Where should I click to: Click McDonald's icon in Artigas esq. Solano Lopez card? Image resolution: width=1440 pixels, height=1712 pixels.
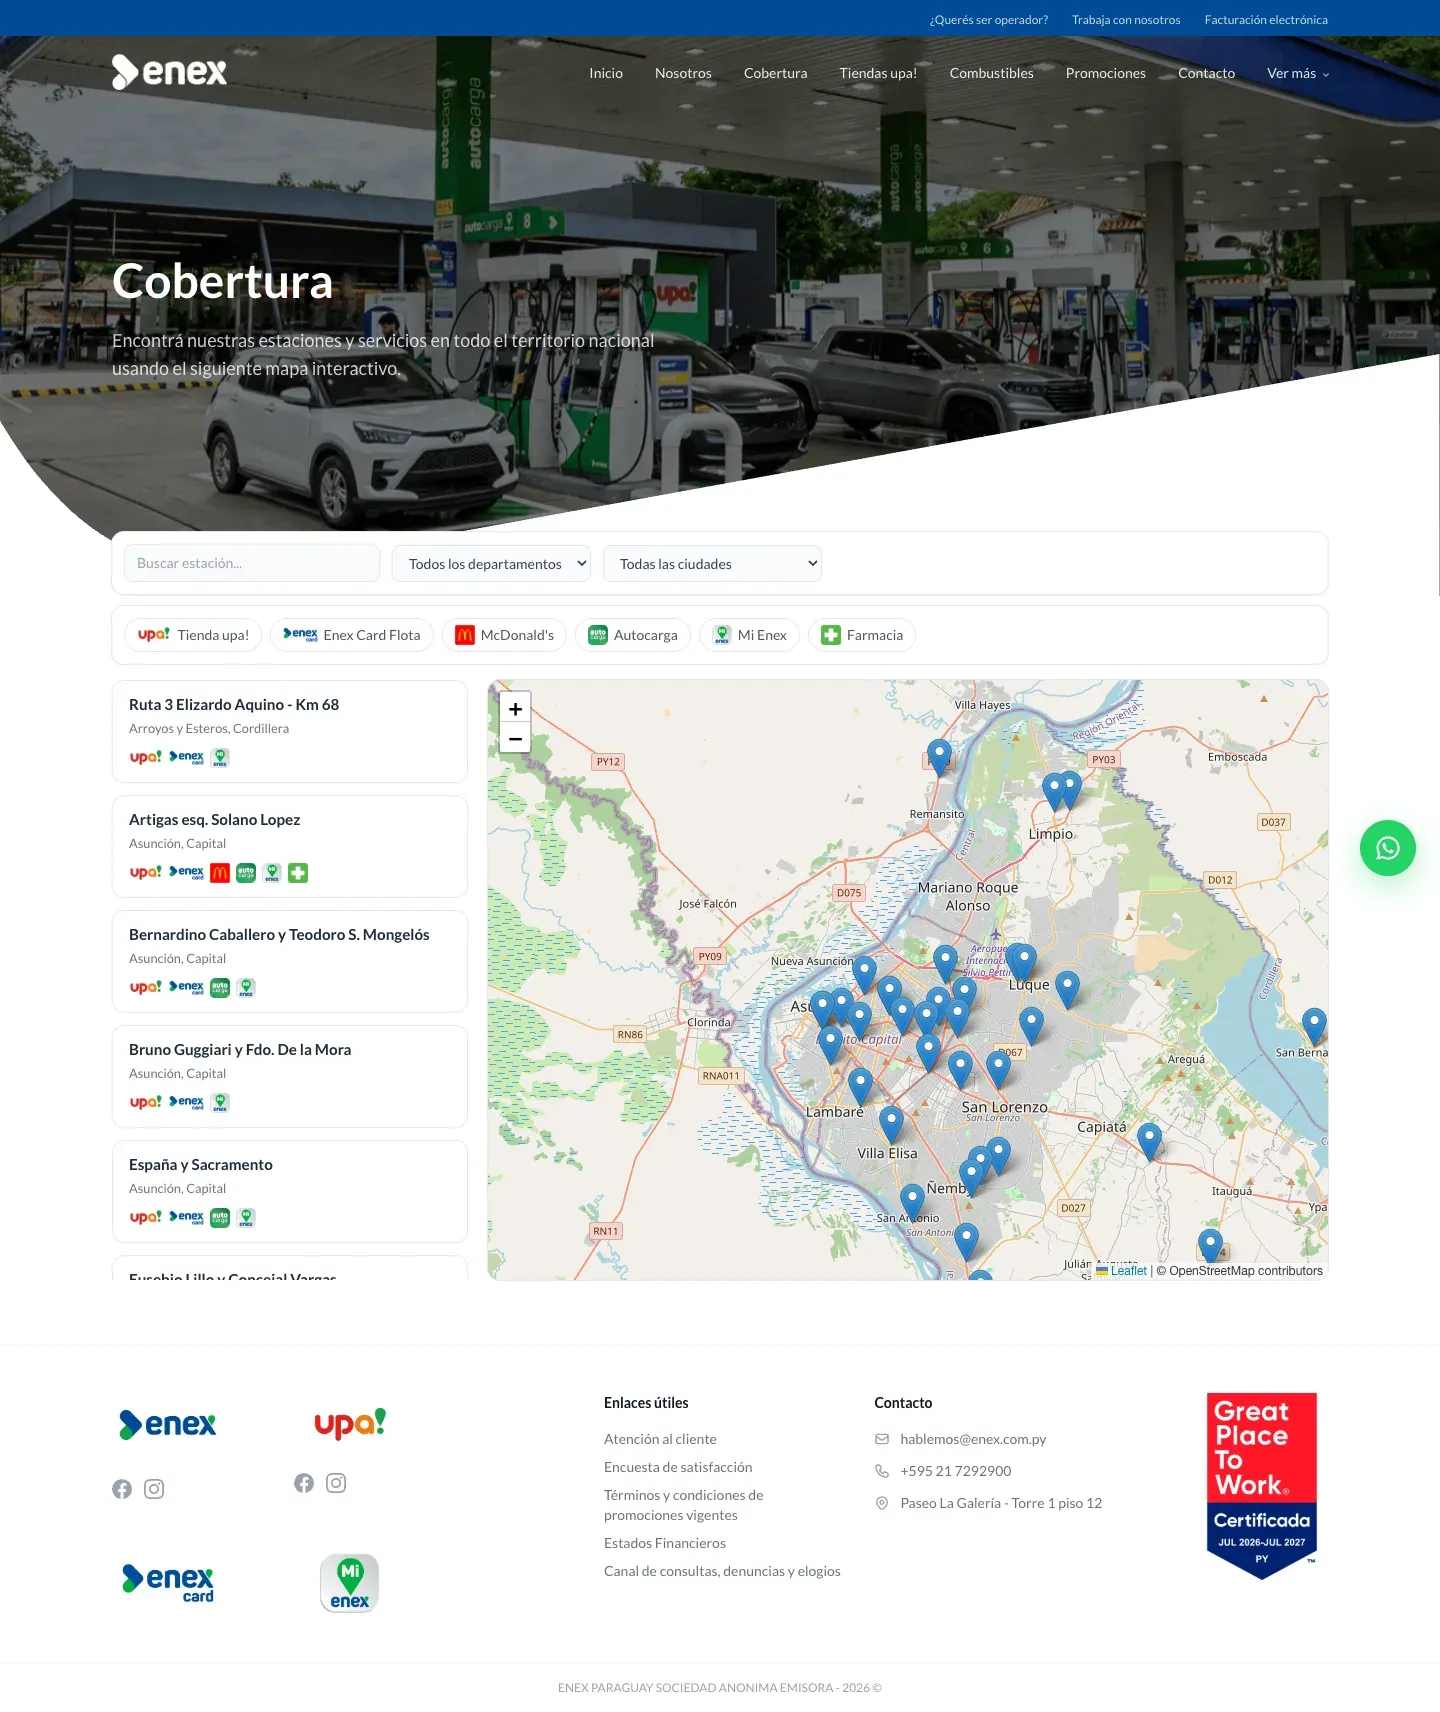220,873
